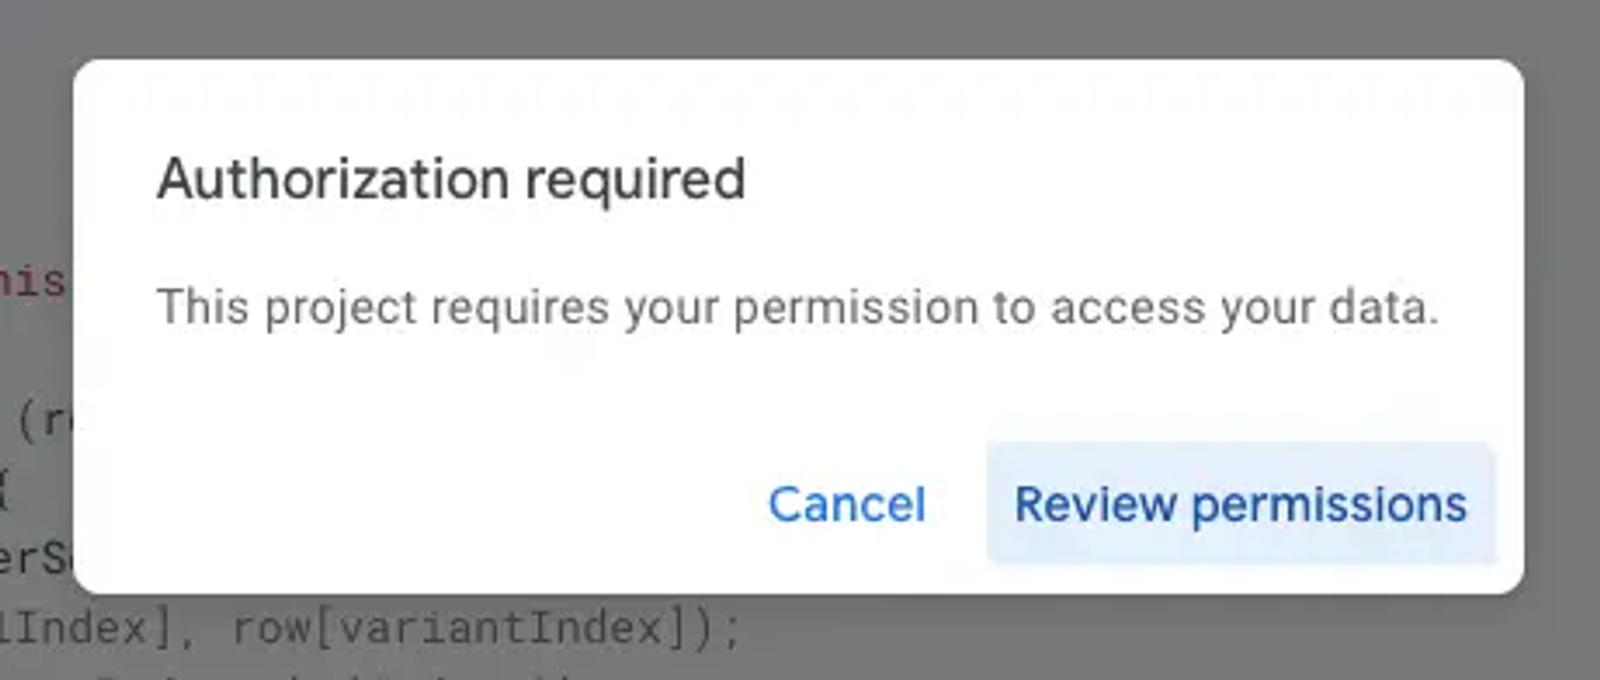Click empty white space beside Cancel

(x=420, y=504)
